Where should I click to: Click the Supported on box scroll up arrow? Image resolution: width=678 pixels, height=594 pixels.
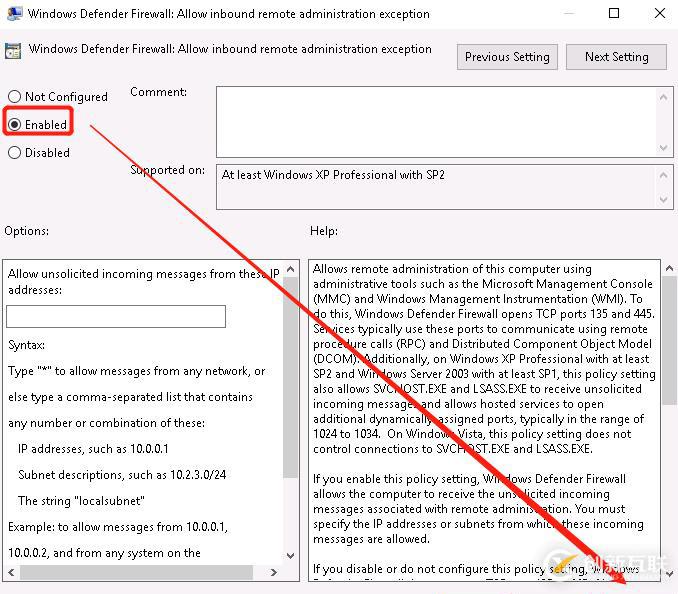[665, 174]
